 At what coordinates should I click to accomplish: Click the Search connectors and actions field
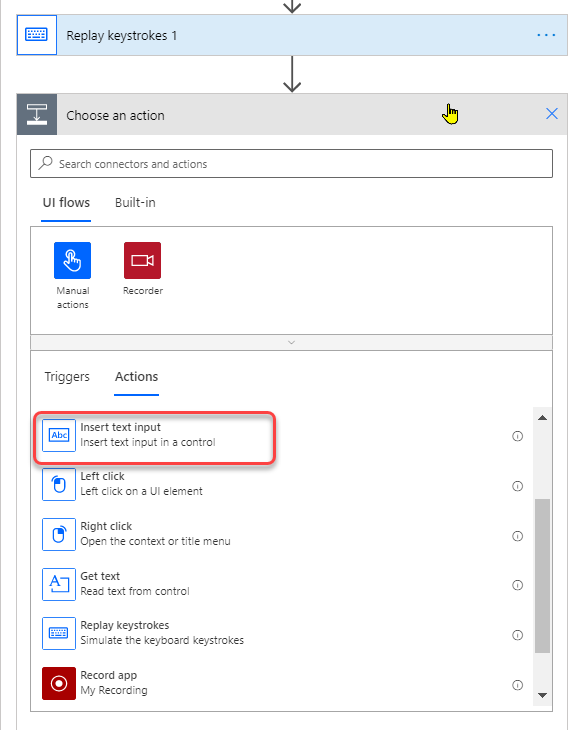(x=291, y=164)
